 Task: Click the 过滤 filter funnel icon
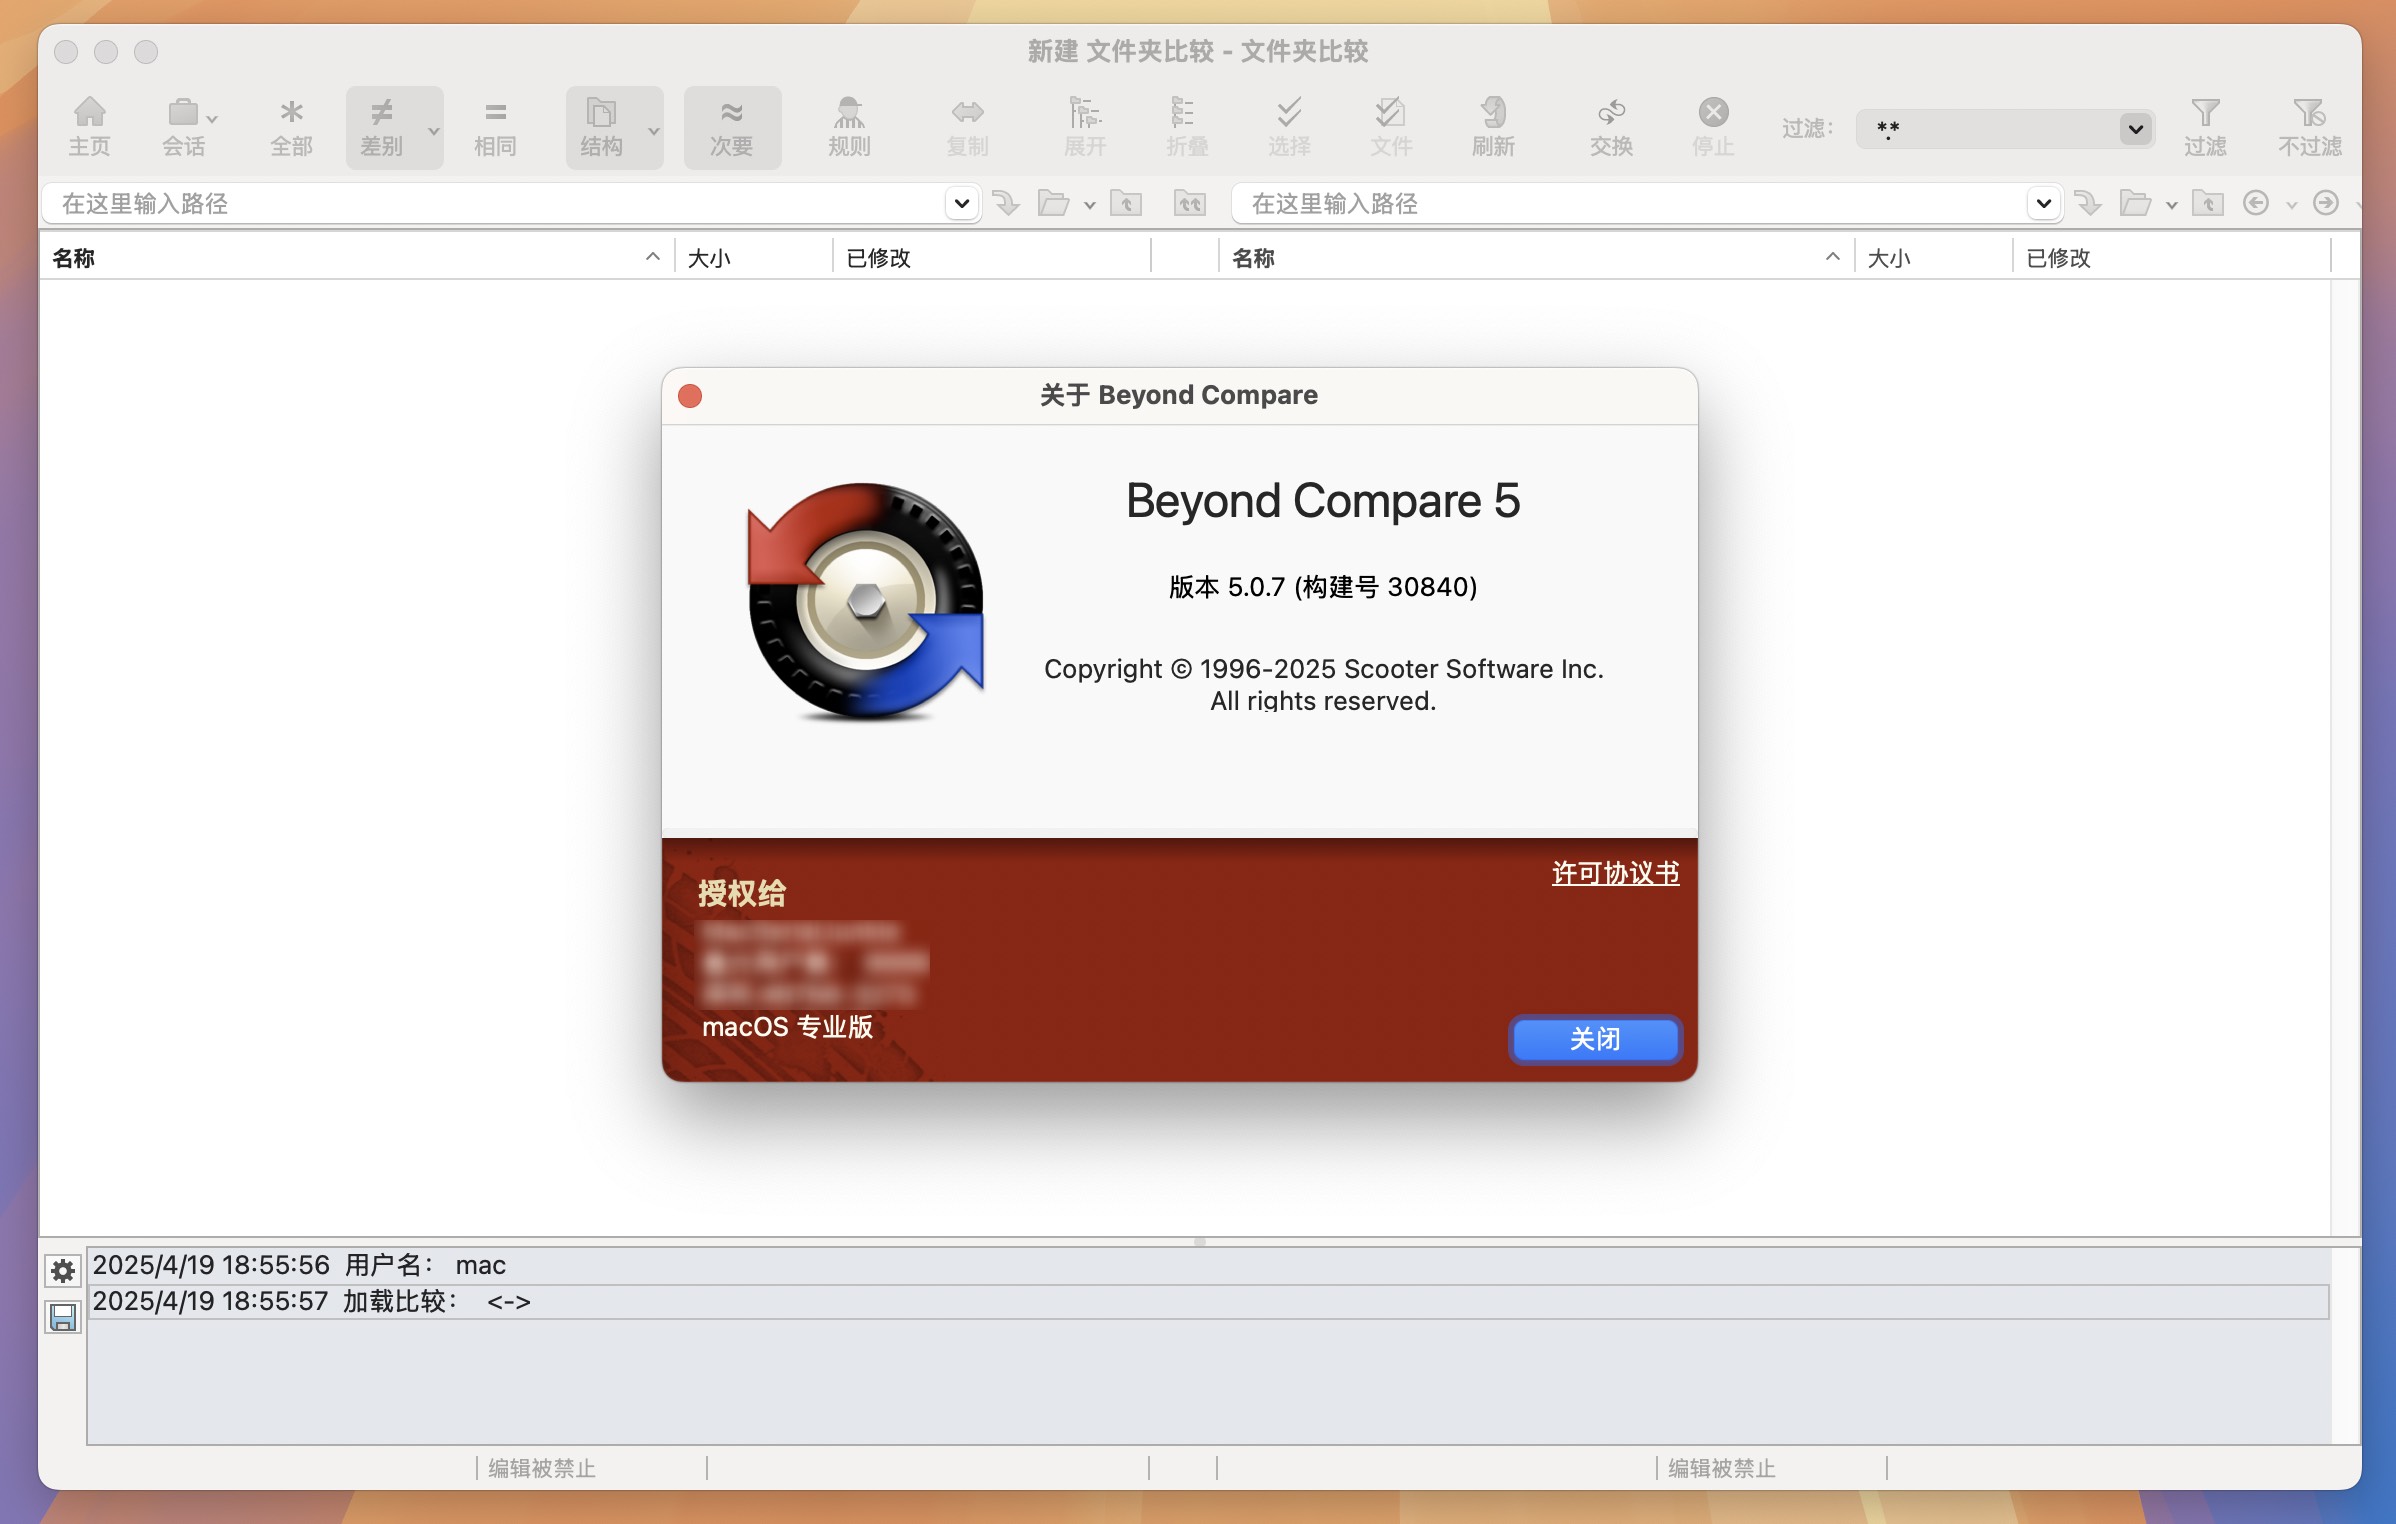click(x=2205, y=127)
